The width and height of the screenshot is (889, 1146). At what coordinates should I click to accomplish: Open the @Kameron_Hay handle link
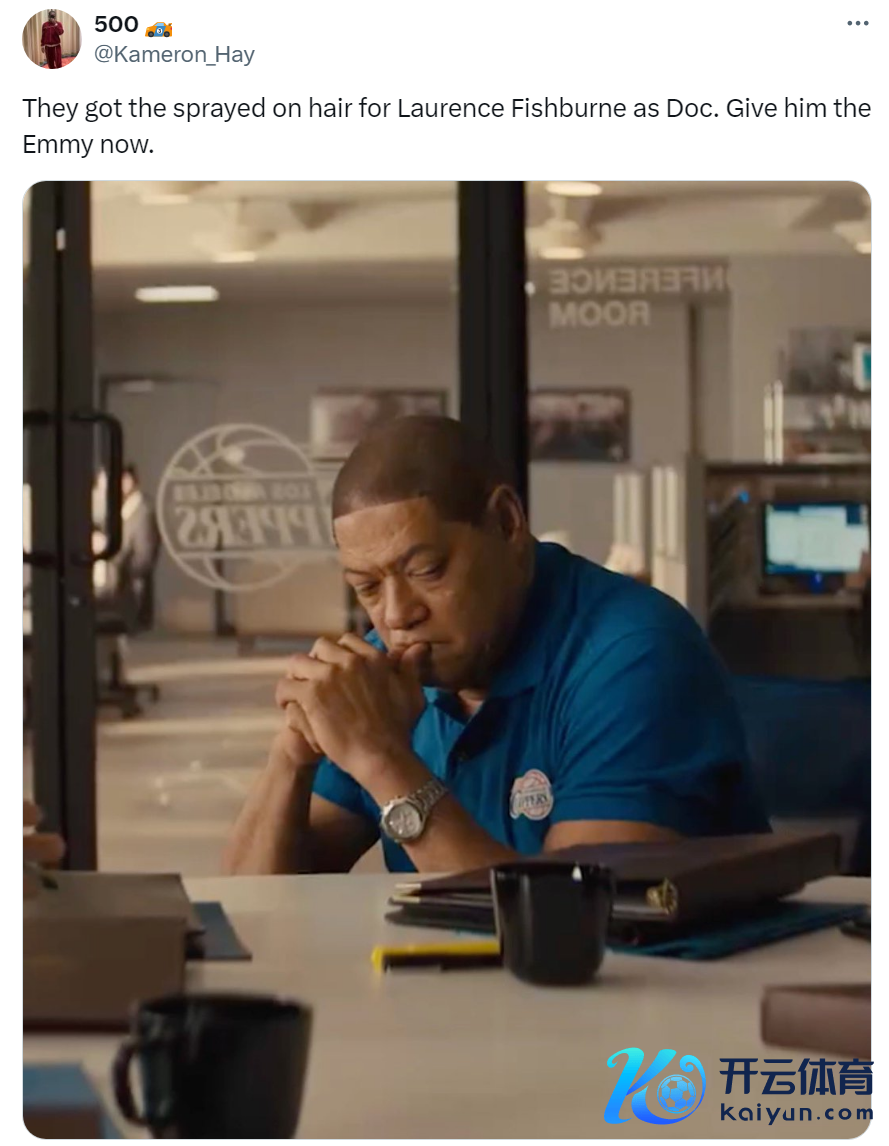pyautogui.click(x=174, y=54)
